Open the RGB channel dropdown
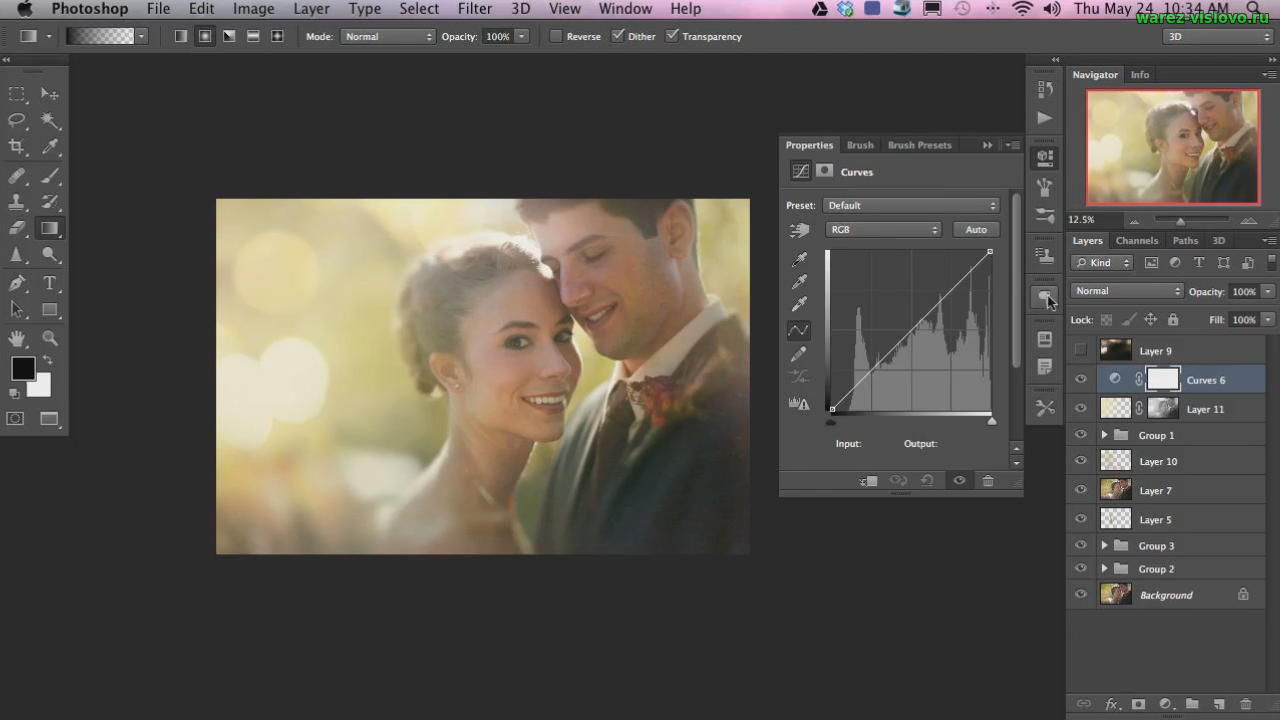Image resolution: width=1280 pixels, height=720 pixels. point(884,230)
